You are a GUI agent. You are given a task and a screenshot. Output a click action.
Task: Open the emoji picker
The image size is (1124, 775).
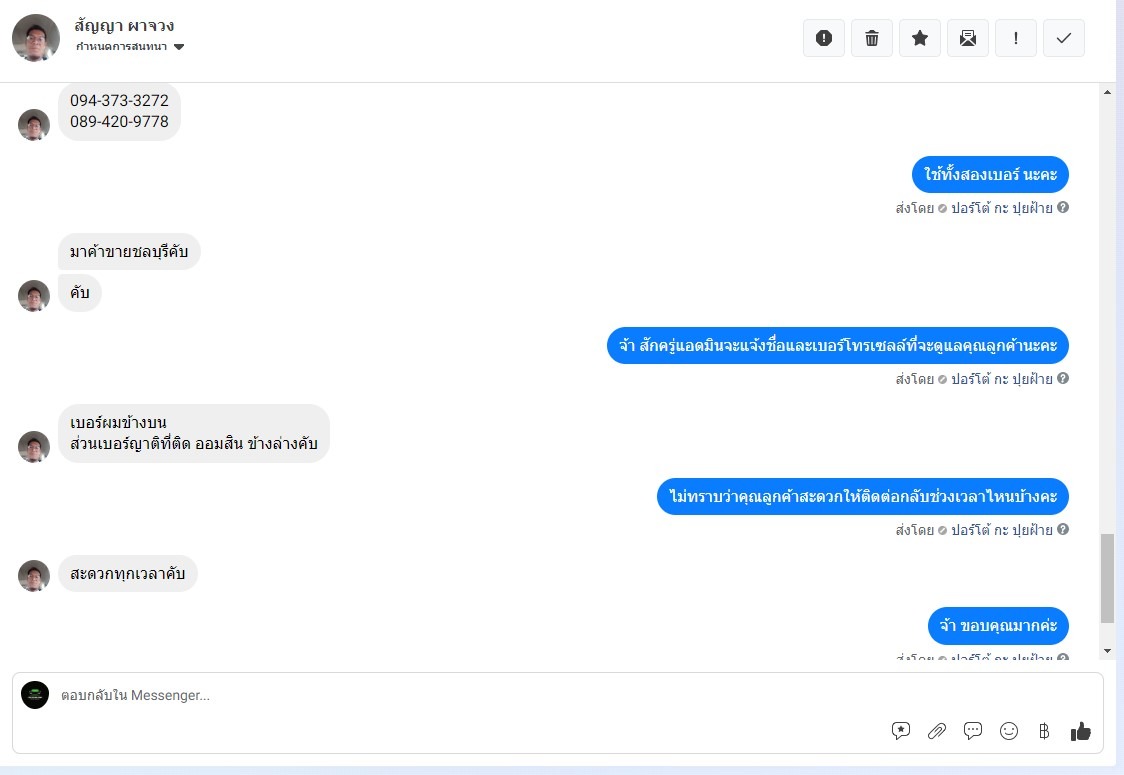(x=1009, y=731)
